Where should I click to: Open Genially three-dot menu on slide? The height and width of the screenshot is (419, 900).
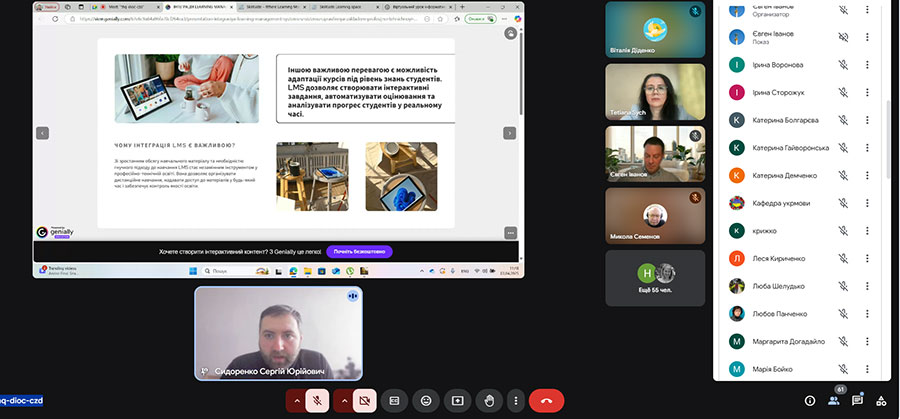pos(511,232)
